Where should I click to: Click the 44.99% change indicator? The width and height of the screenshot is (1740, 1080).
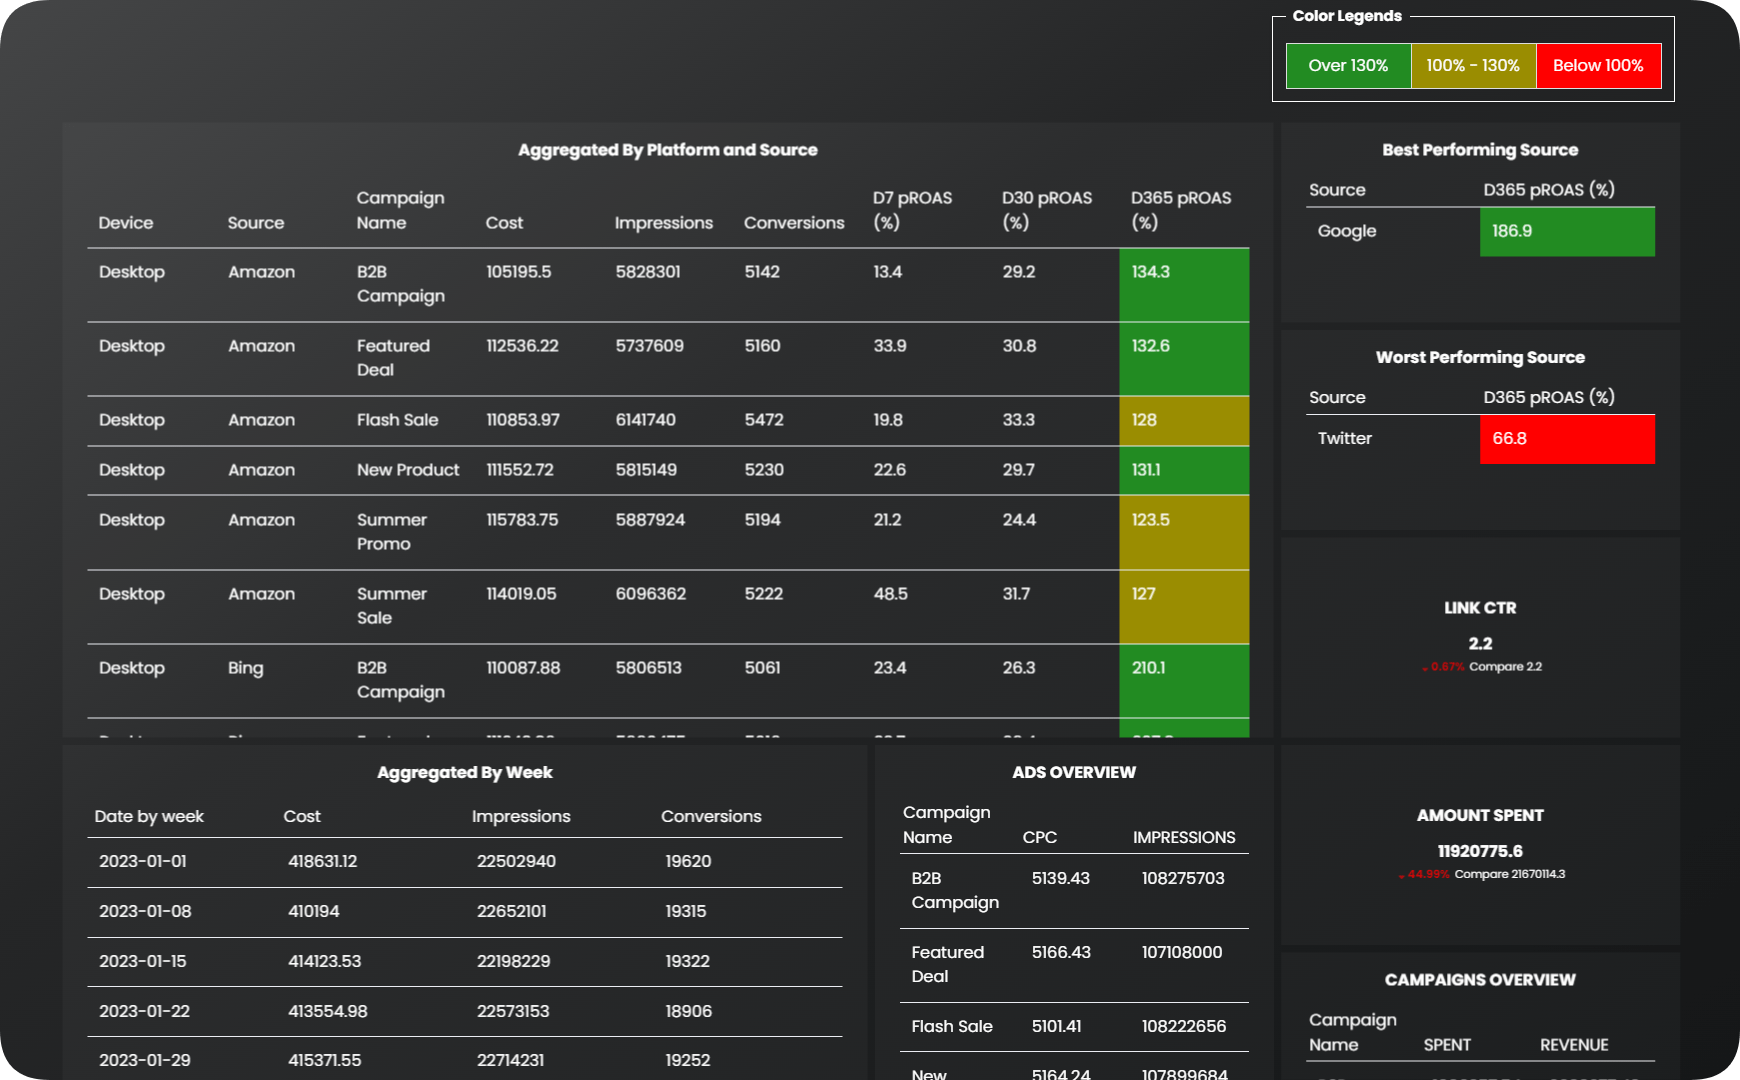pyautogui.click(x=1424, y=874)
